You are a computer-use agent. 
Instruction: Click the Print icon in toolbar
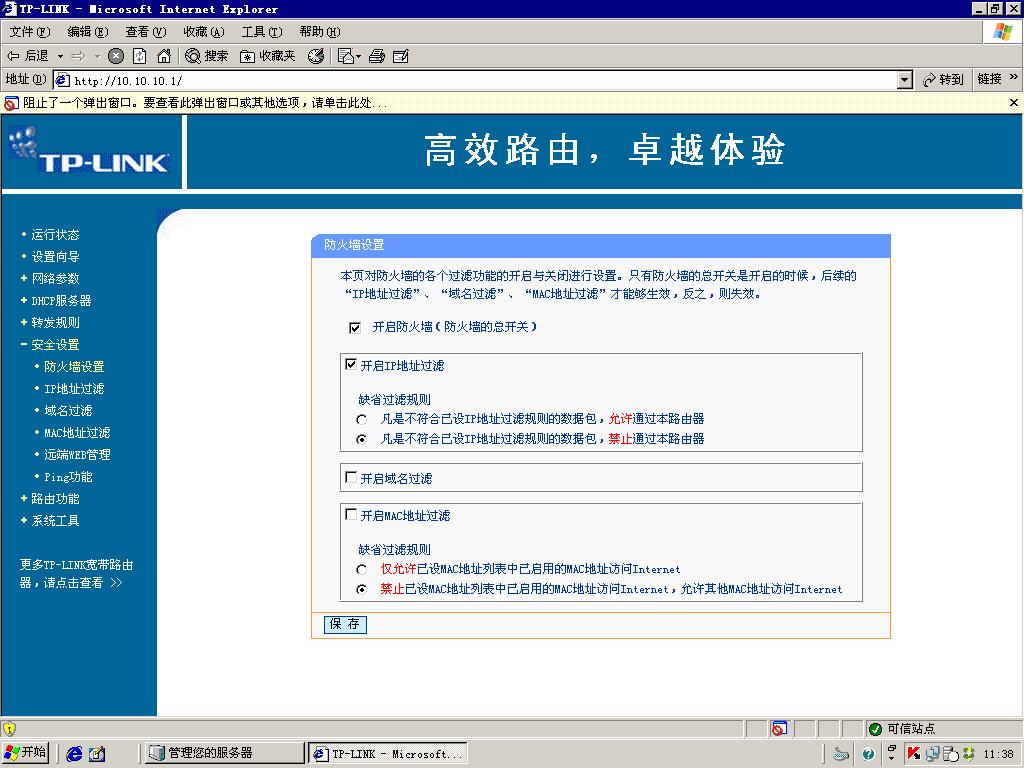coord(377,56)
